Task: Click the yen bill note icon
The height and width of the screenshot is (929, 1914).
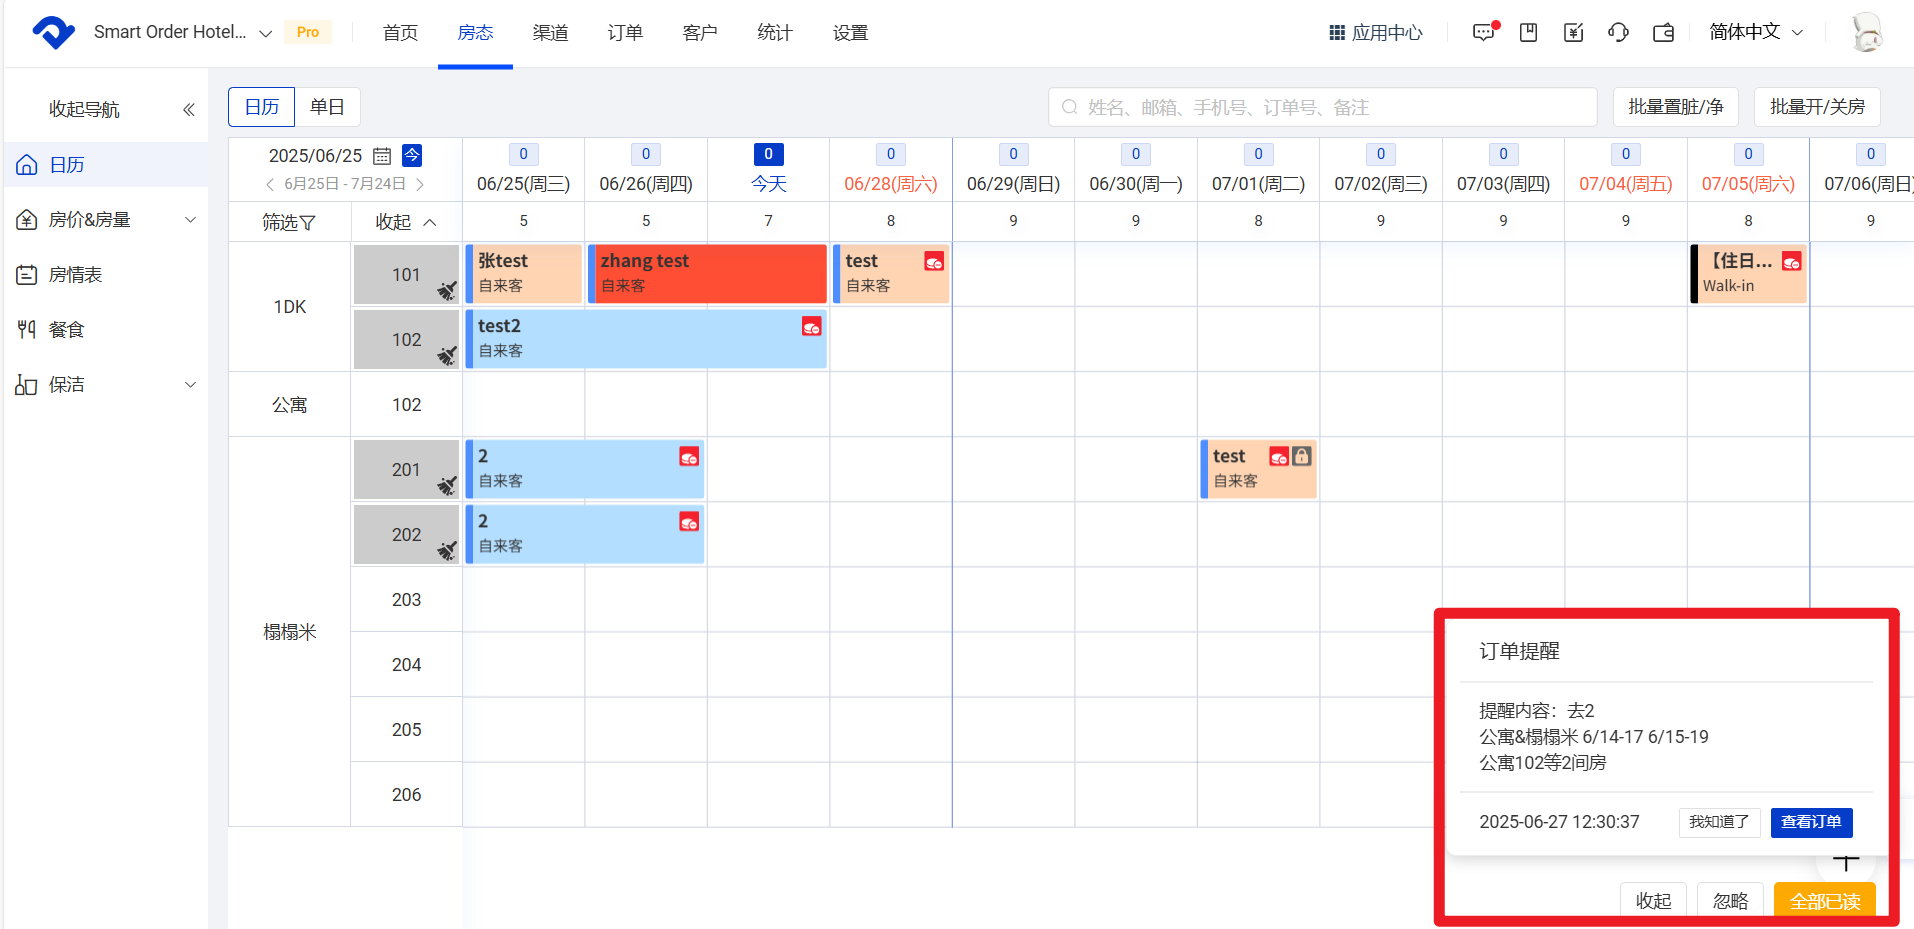Action: 1573,32
